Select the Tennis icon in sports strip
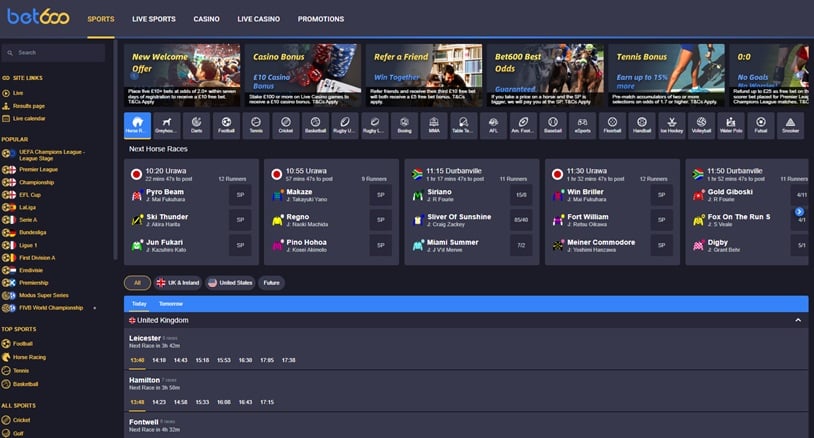The height and width of the screenshot is (438, 814). click(256, 125)
